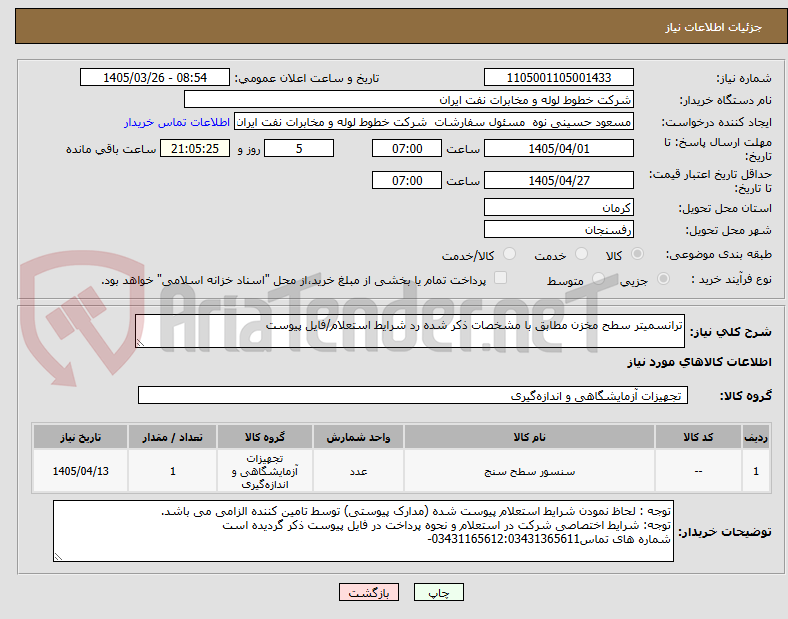Click the price validity hour 07:00 field
Image resolution: width=788 pixels, height=619 pixels.
click(x=407, y=180)
